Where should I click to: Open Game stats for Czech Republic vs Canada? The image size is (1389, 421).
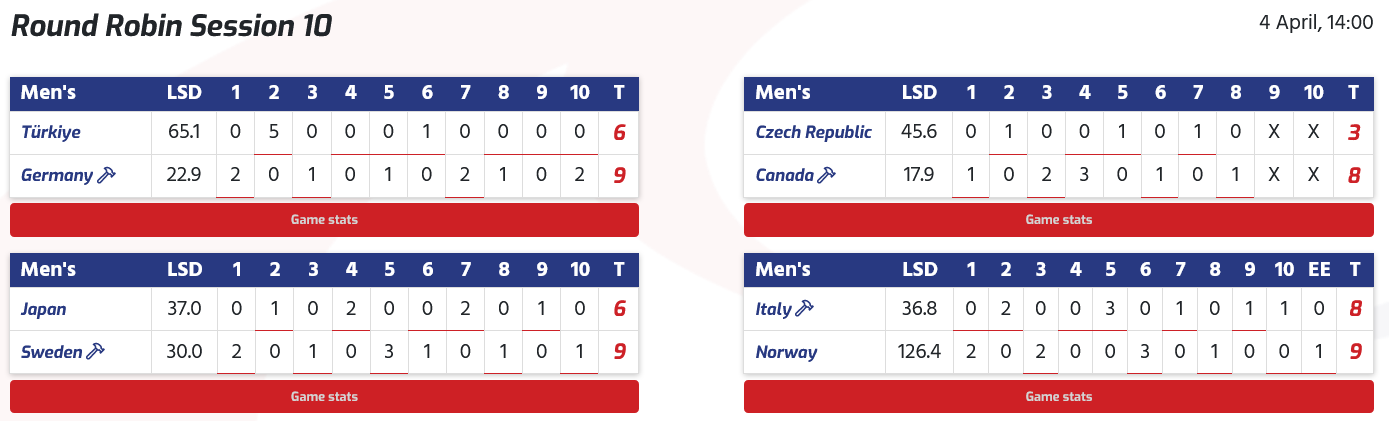(x=1059, y=220)
